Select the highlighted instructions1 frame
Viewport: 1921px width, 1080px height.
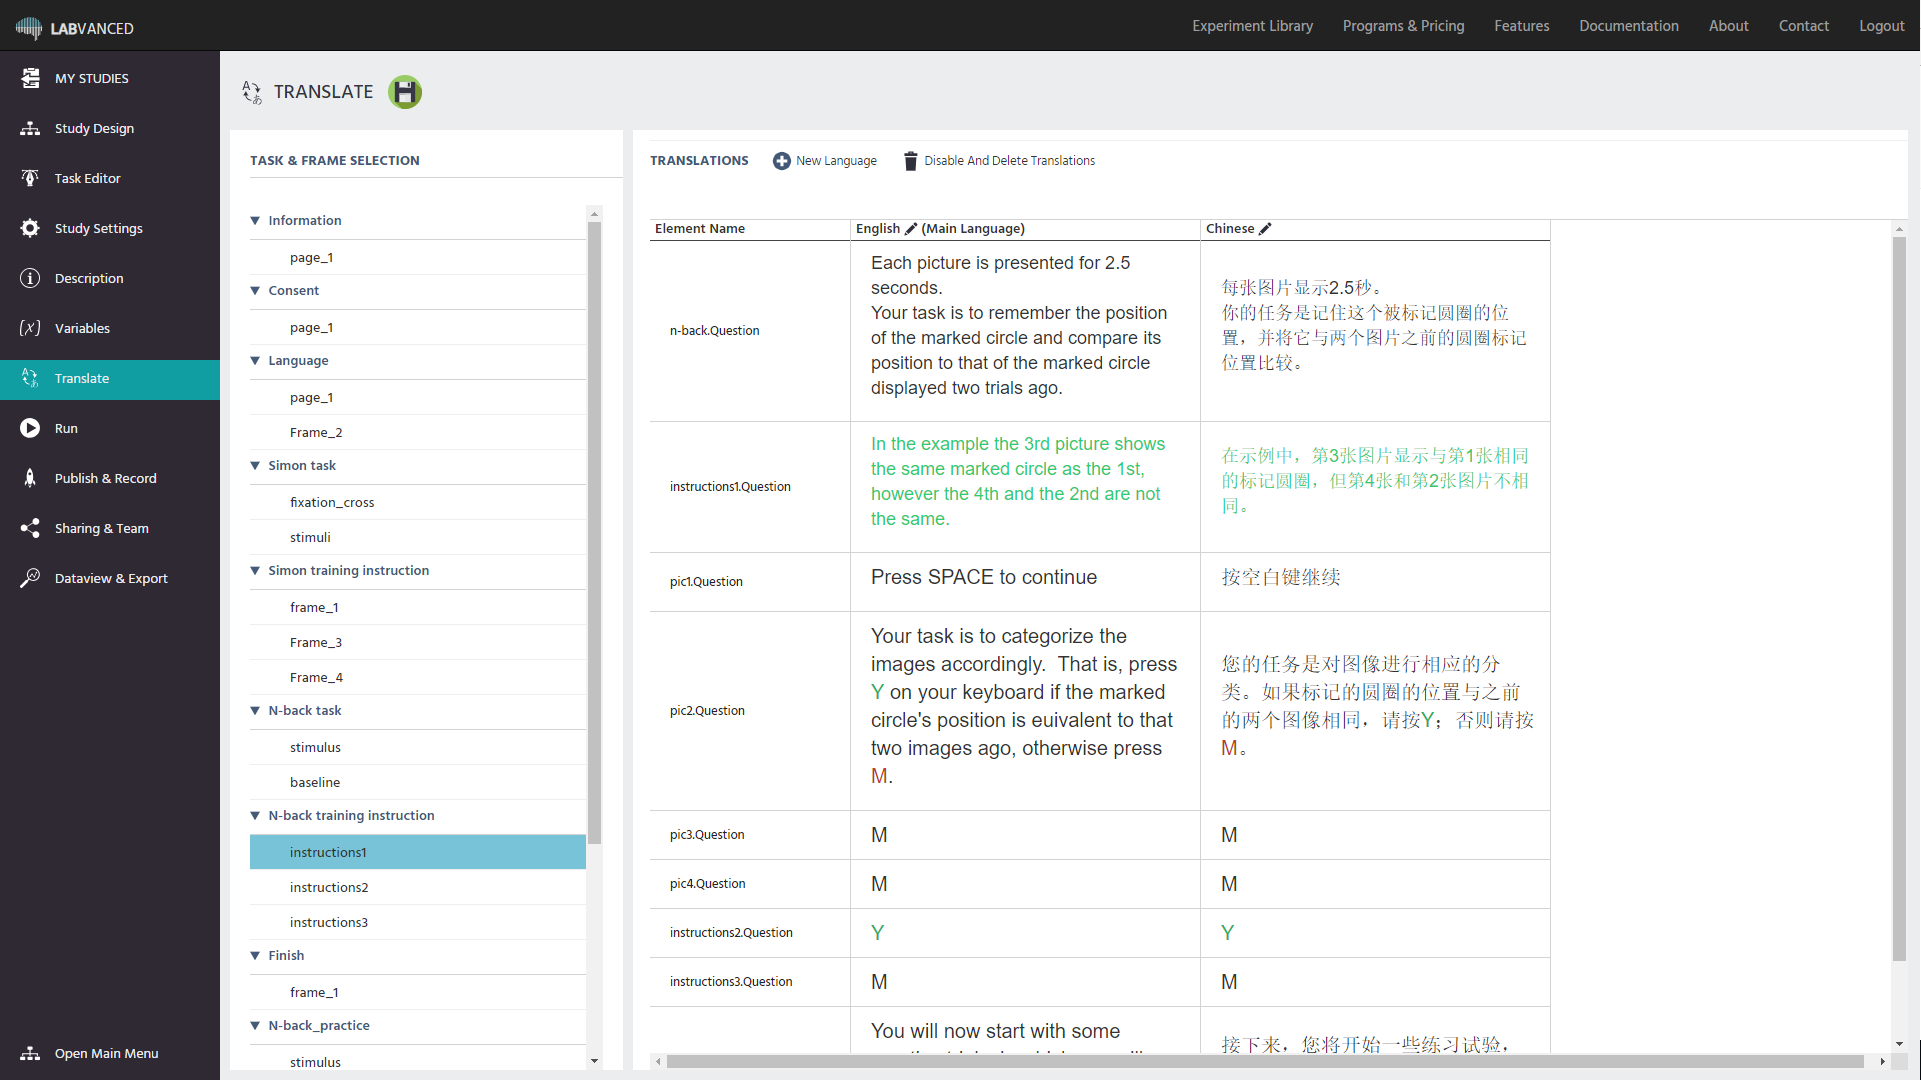pyautogui.click(x=418, y=852)
